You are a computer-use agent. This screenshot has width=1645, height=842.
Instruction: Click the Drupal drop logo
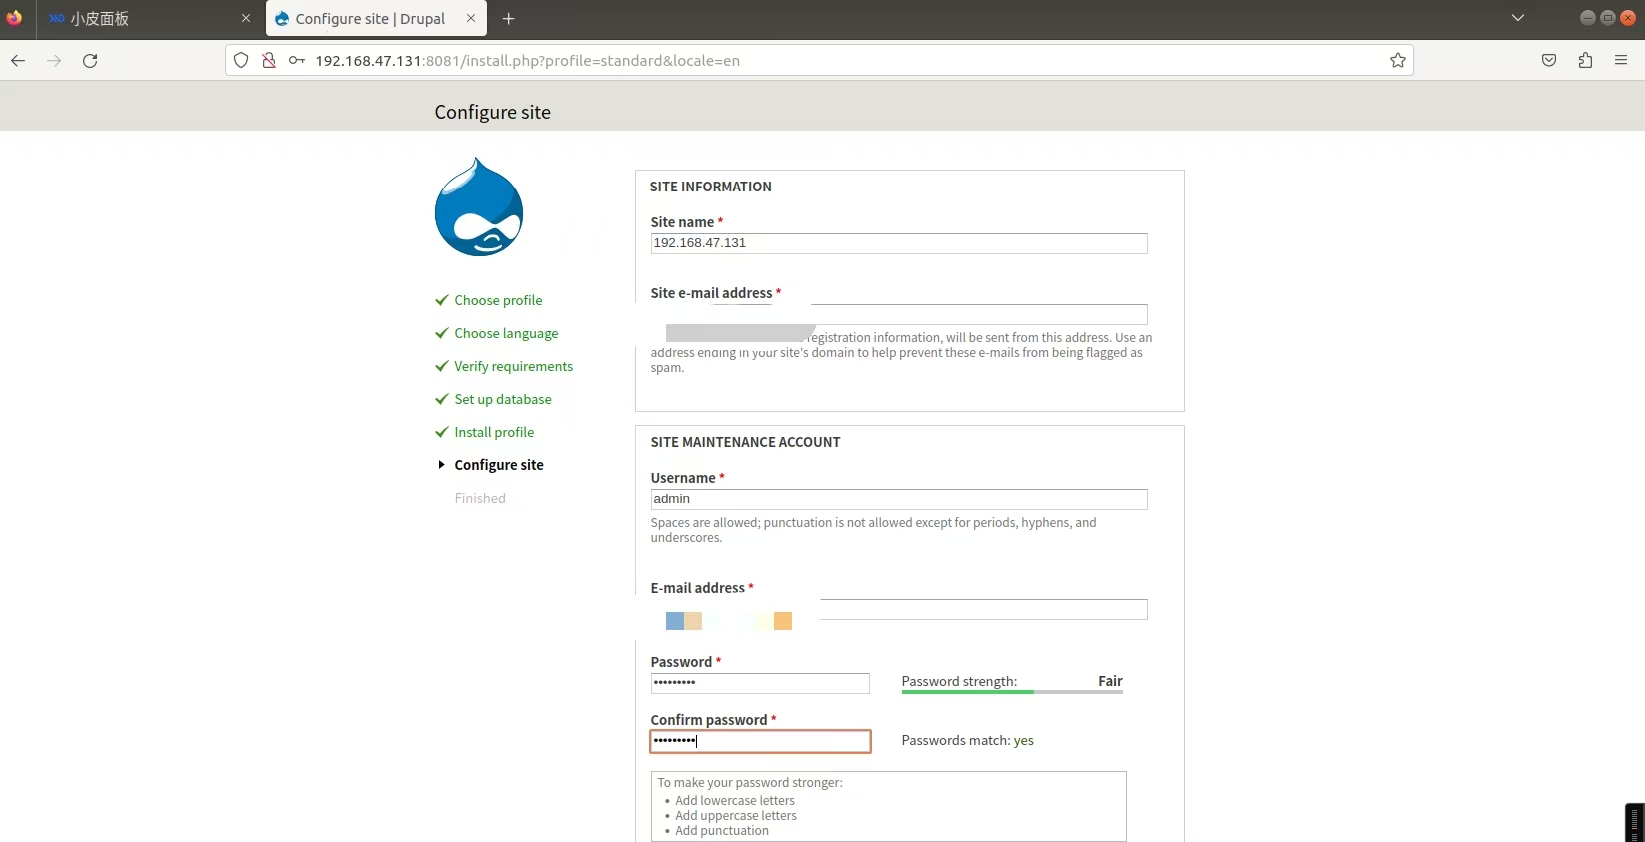click(479, 208)
